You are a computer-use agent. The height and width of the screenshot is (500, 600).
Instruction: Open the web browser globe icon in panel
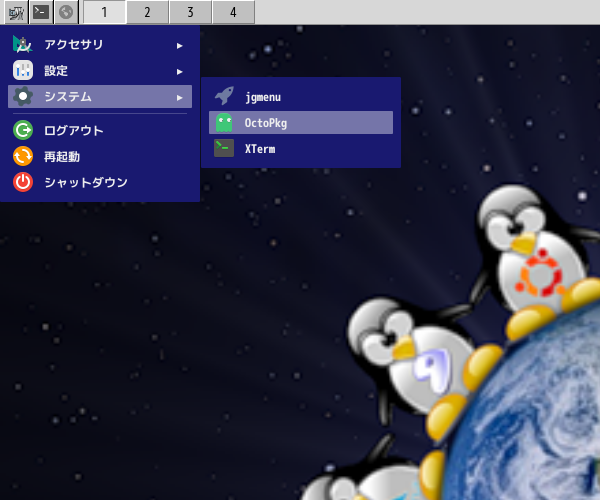tap(66, 13)
